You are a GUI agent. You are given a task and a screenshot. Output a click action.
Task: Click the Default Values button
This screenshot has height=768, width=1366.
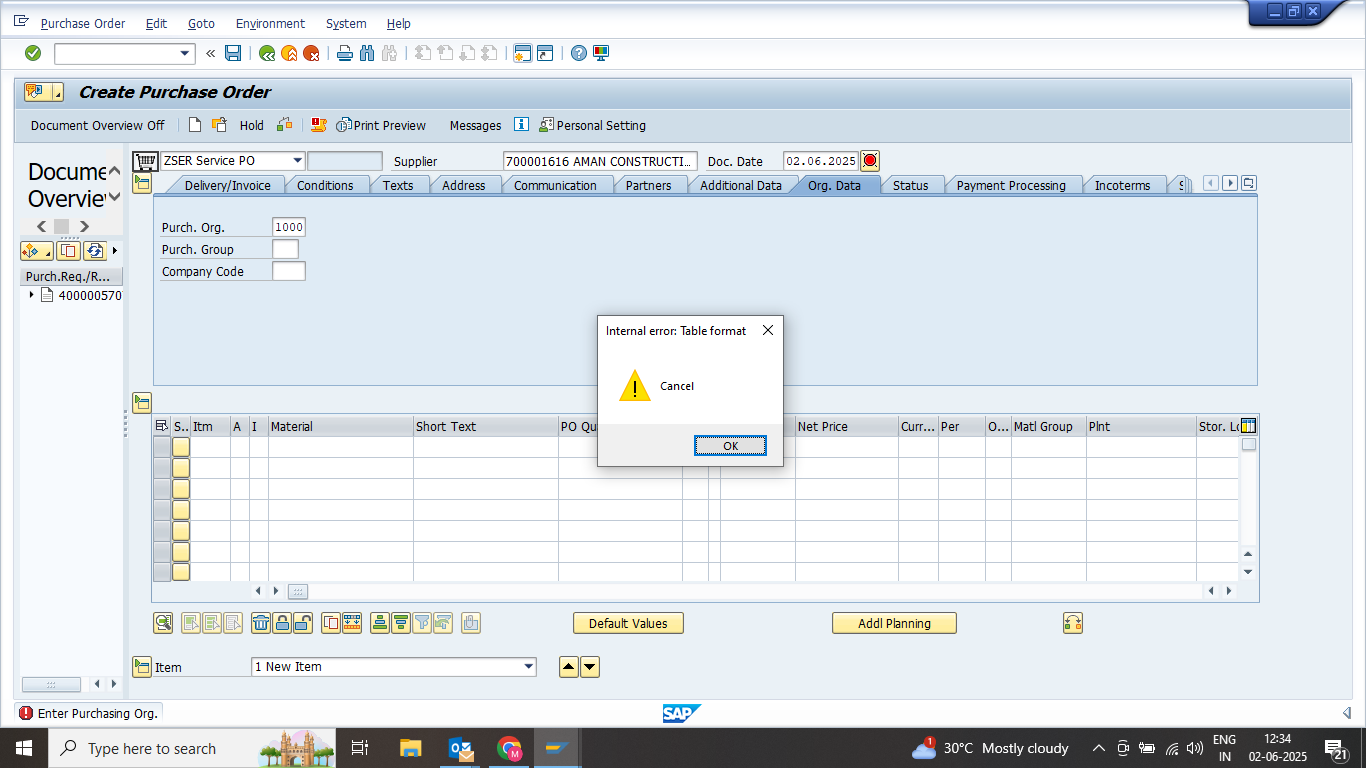(x=628, y=623)
